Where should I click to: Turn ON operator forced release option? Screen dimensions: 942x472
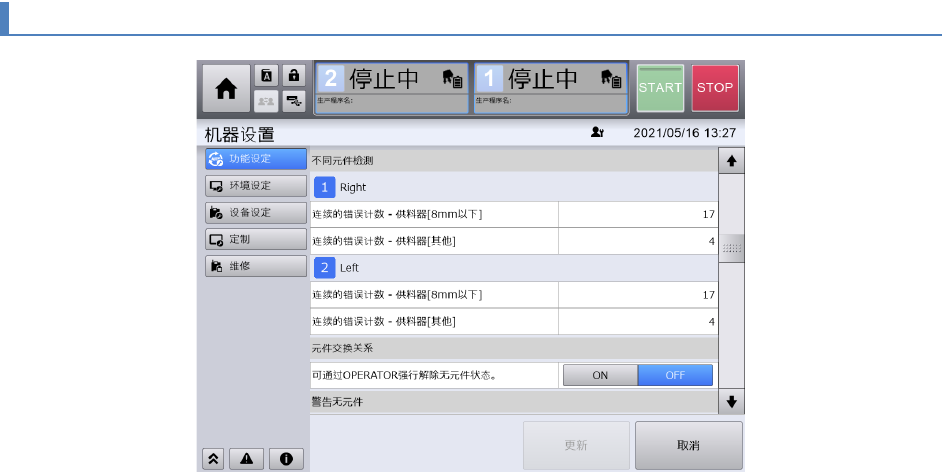point(600,375)
